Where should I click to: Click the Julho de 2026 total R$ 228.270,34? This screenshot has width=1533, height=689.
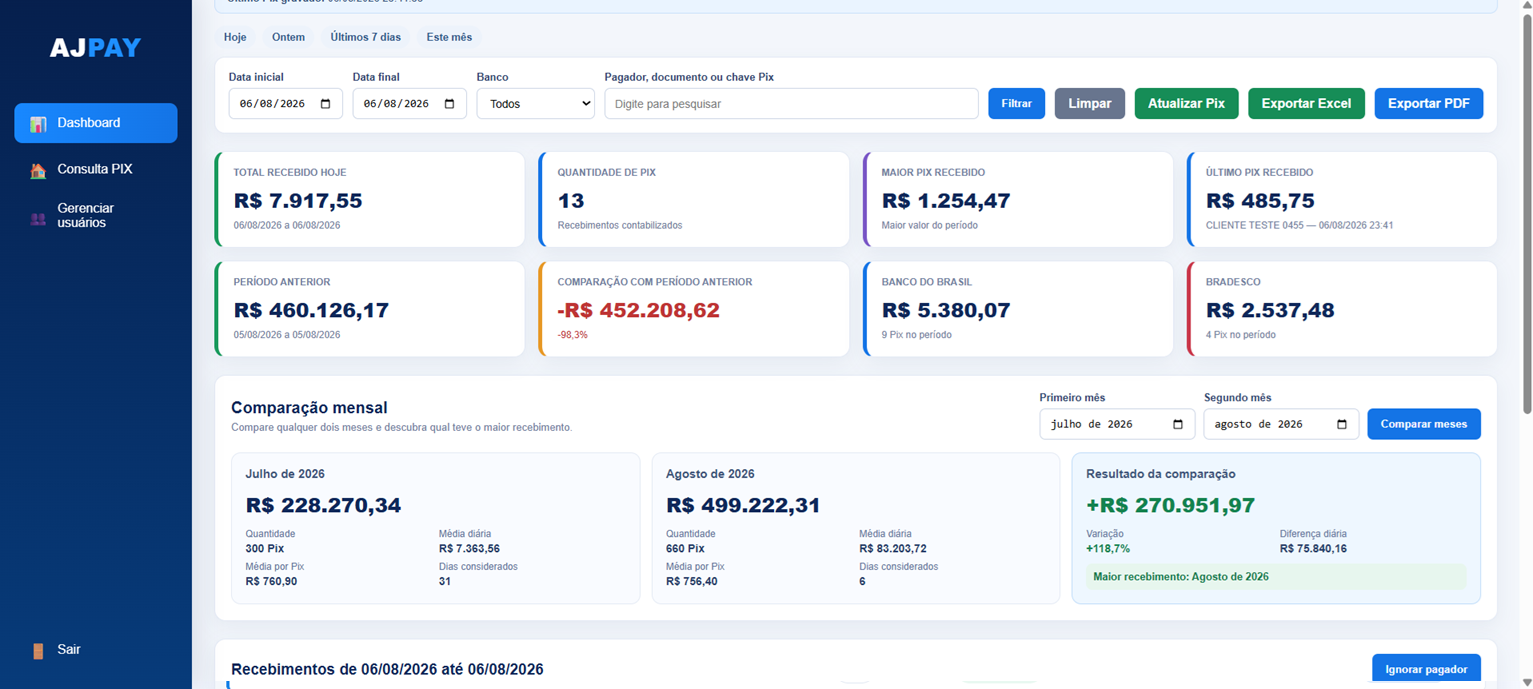tap(323, 506)
